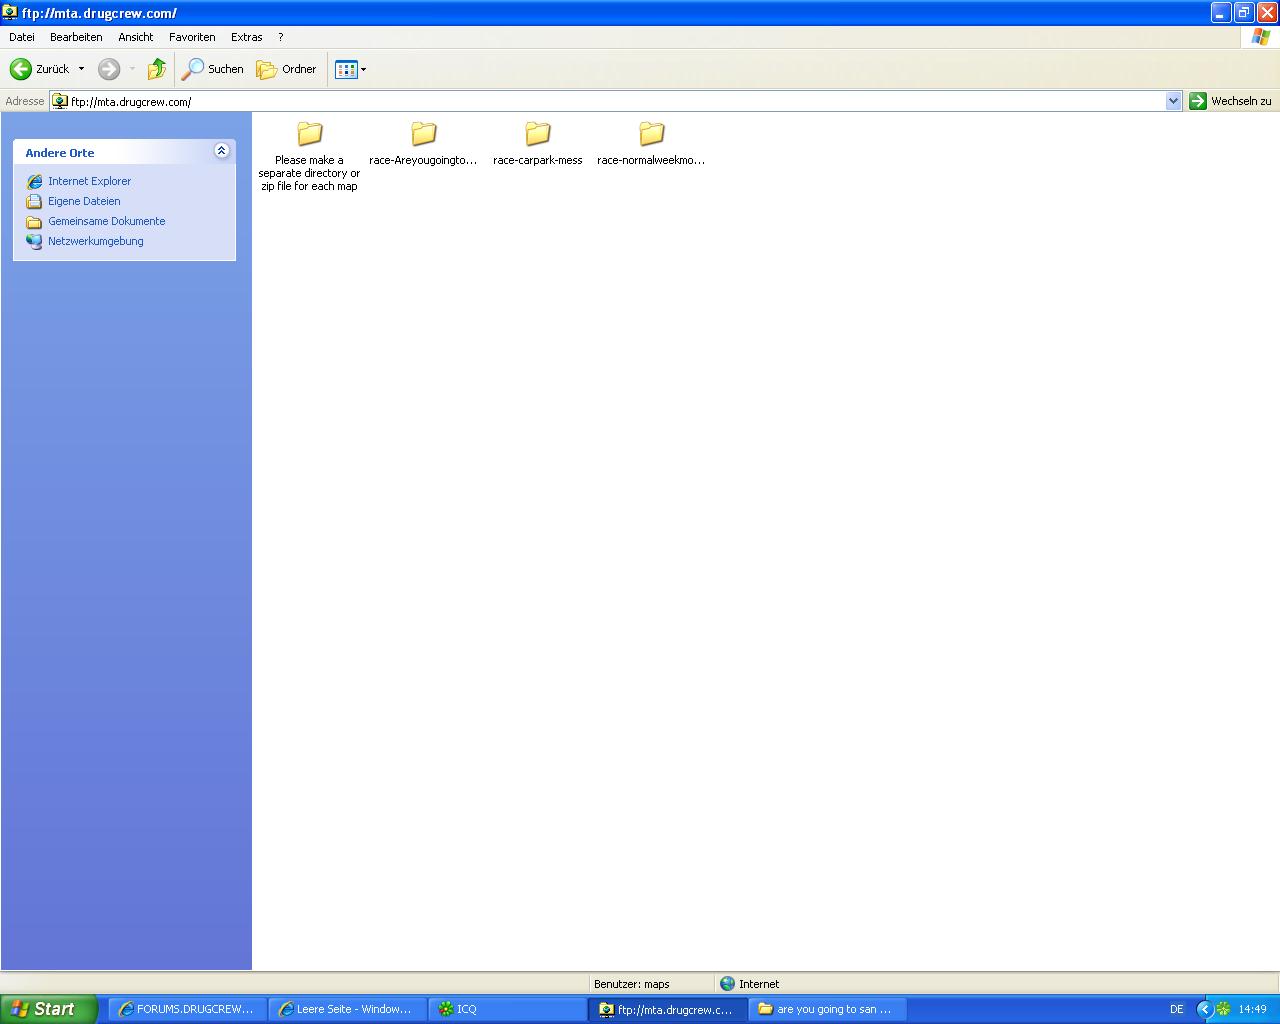Screen dimensions: 1280x1024
Task: Click the green Zurück back arrow
Action: point(21,69)
